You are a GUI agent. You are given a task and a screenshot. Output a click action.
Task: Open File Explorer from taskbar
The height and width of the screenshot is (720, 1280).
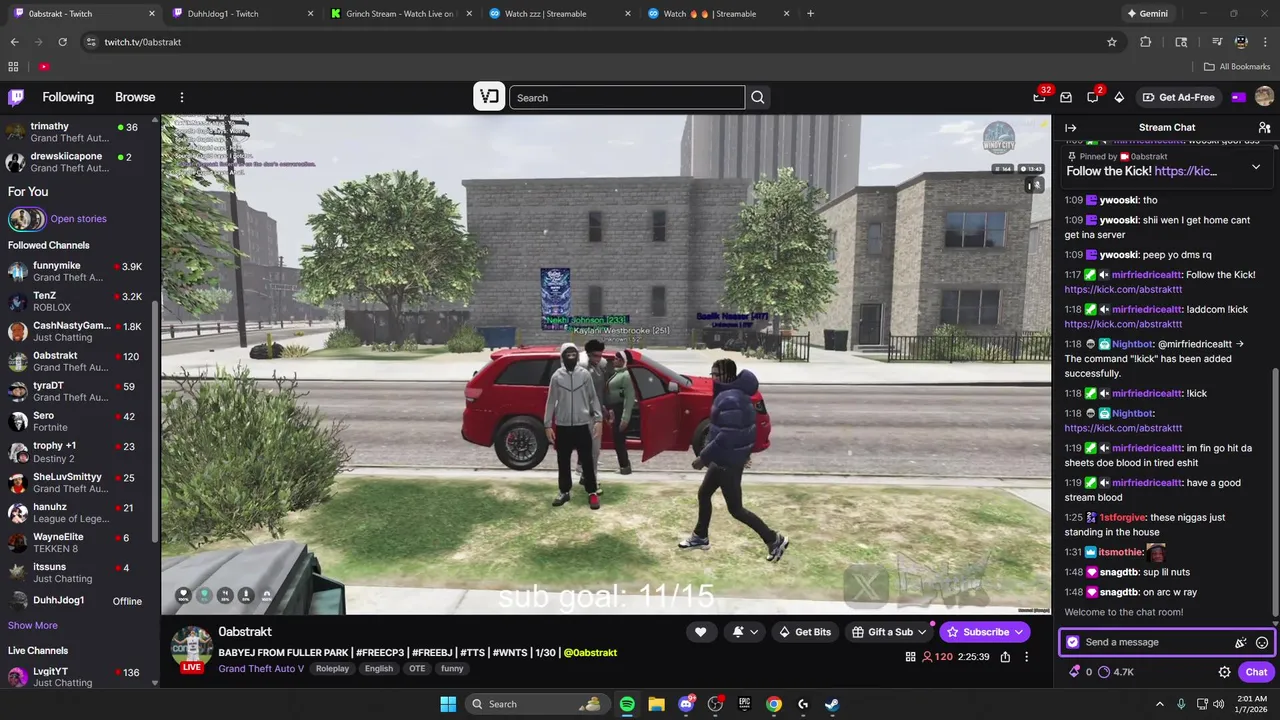[x=656, y=704]
